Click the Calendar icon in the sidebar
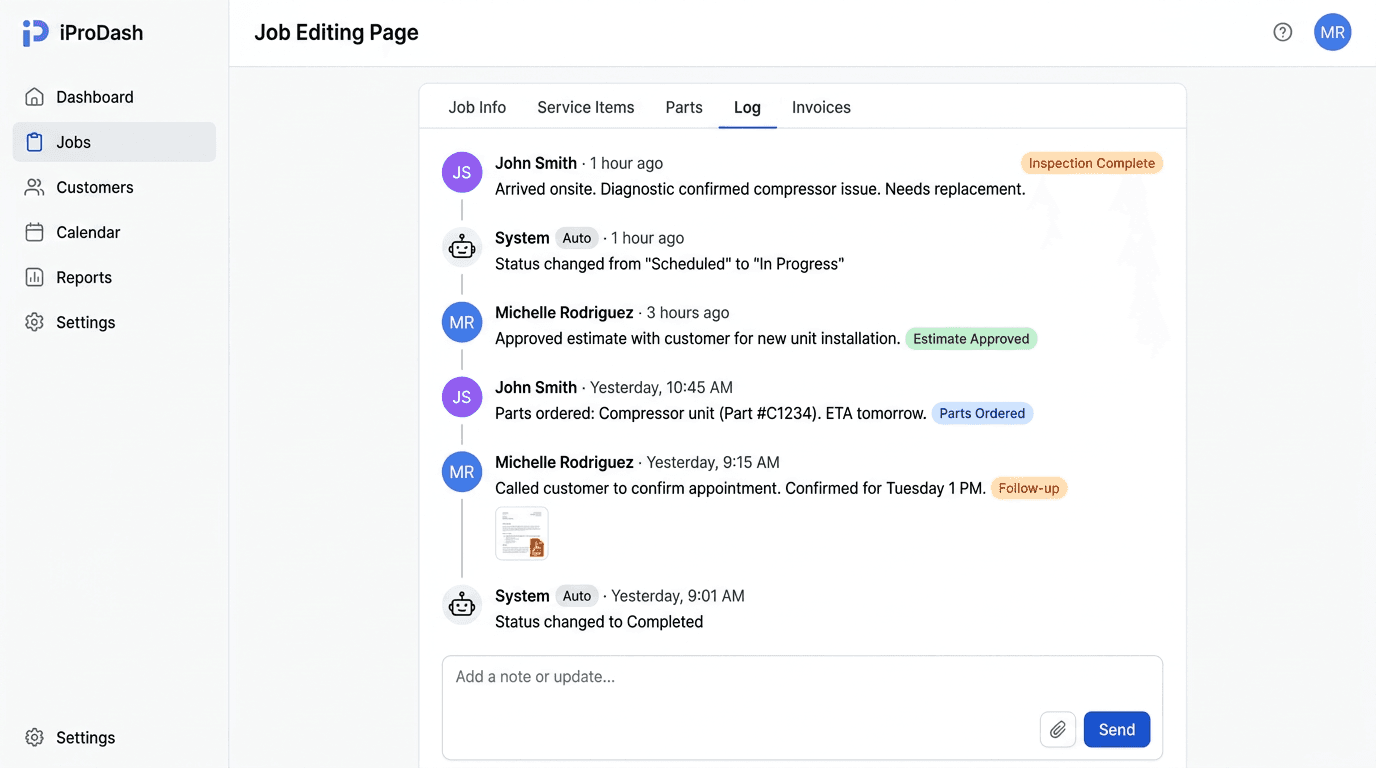The image size is (1376, 768). (35, 232)
